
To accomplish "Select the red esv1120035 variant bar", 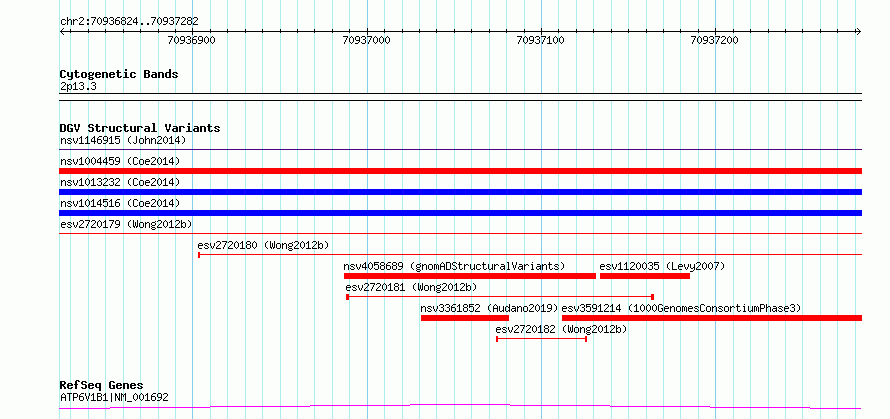I will click(x=645, y=276).
